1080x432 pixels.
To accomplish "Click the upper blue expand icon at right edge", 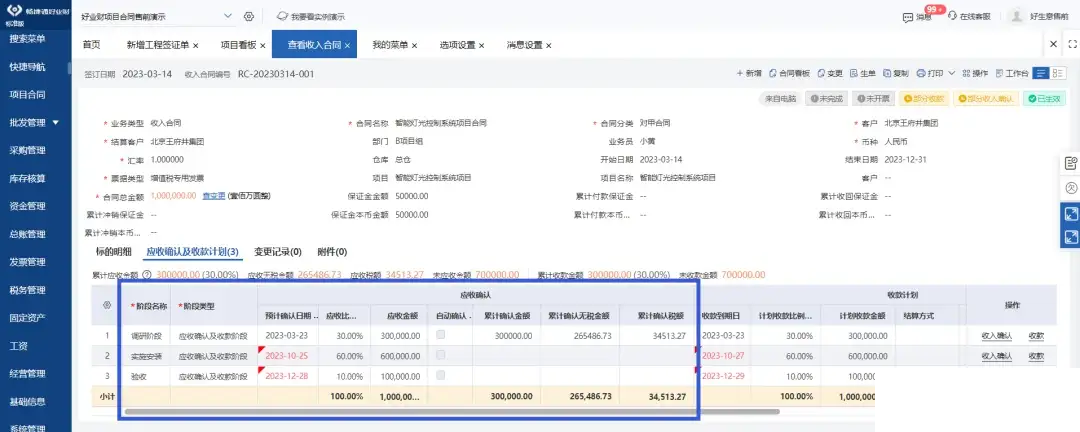I will coord(1070,214).
